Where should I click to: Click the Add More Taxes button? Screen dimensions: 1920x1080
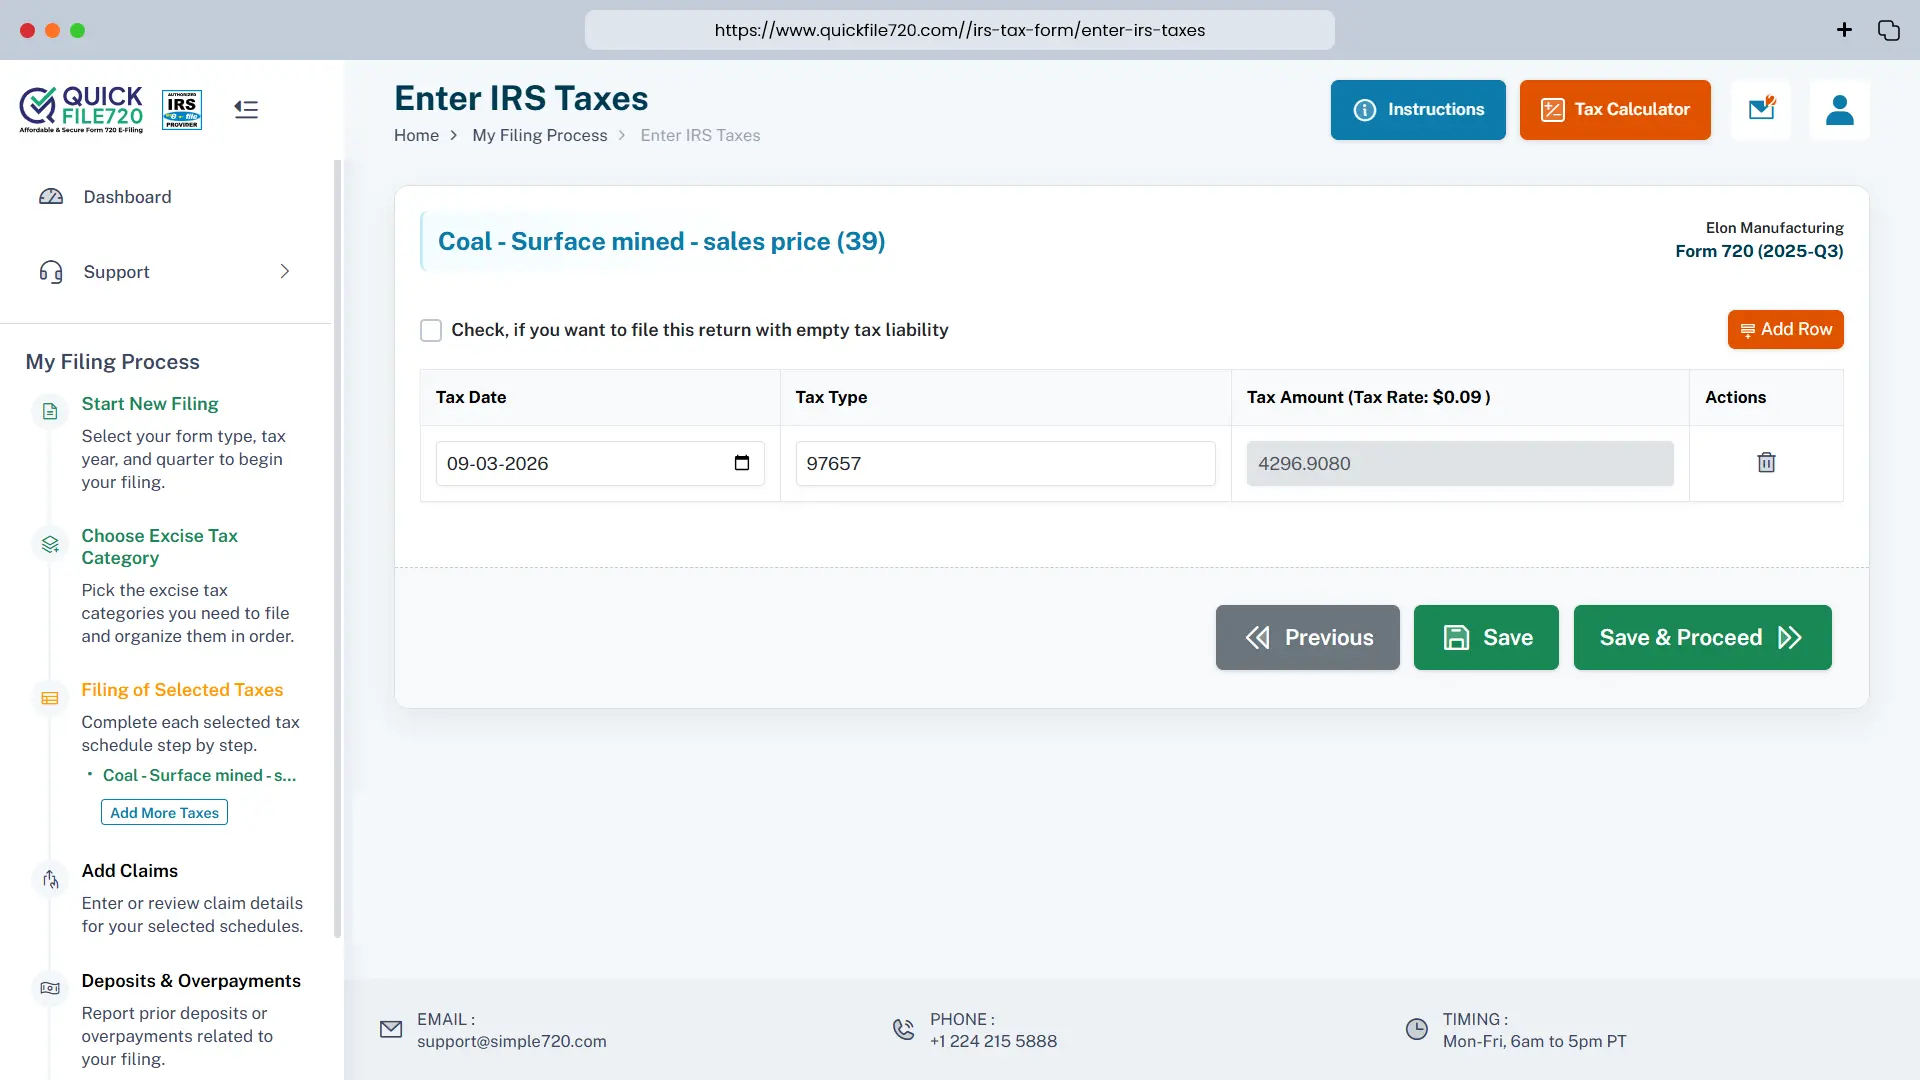pos(163,812)
